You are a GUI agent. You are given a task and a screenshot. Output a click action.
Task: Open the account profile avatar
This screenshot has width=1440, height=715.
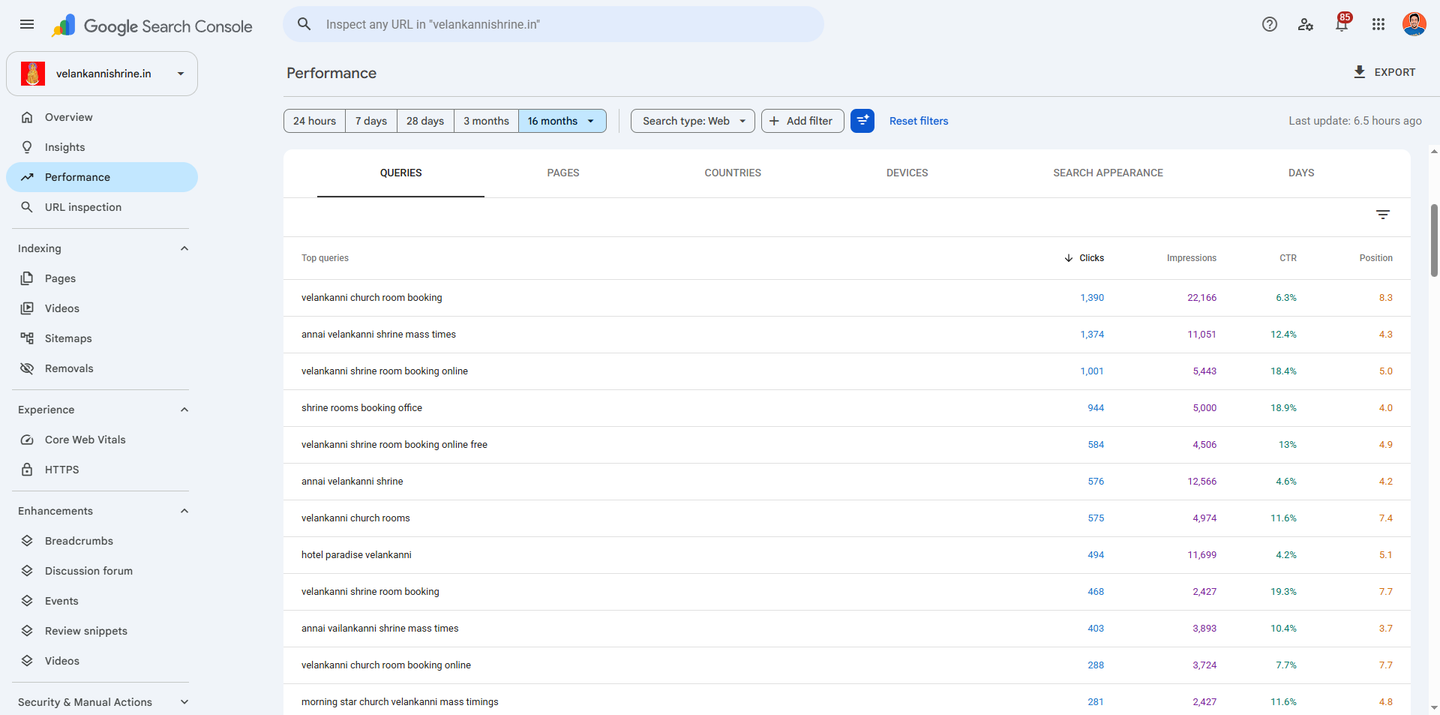[x=1414, y=24]
